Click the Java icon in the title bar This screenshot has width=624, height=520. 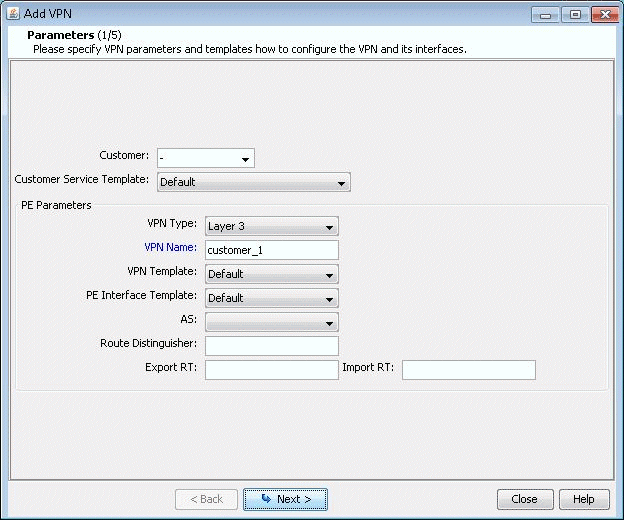[x=14, y=13]
